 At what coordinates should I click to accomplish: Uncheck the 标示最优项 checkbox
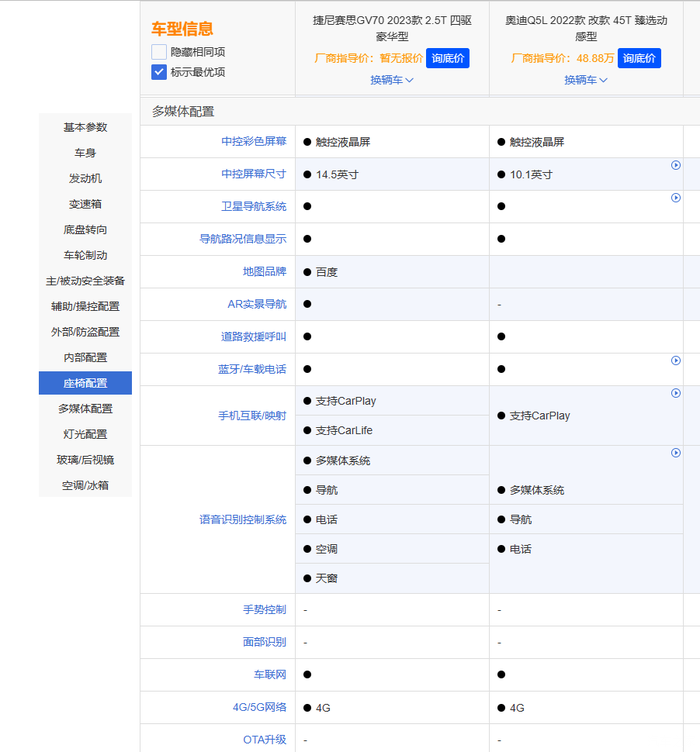point(159,72)
